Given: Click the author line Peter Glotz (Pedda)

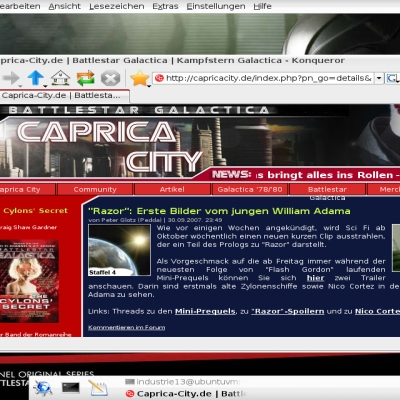Looking at the screenshot, I should [x=125, y=220].
